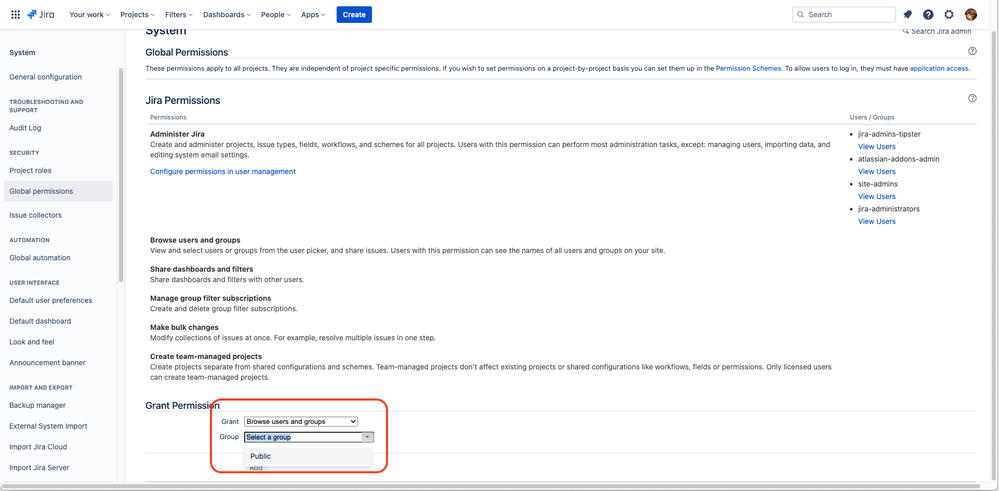Choose Public from the group list
The height and width of the screenshot is (491, 999).
coord(308,456)
